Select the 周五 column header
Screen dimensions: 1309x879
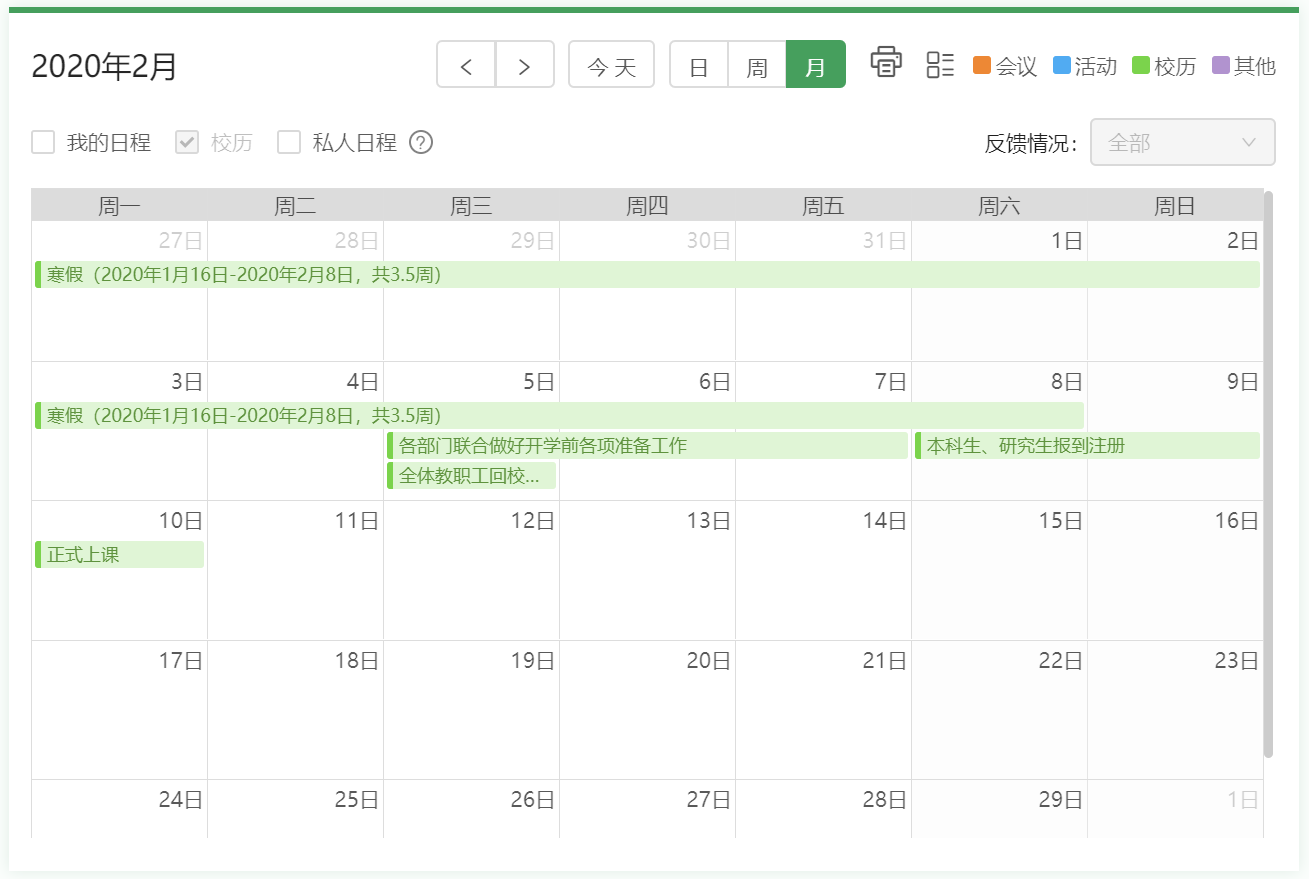coord(823,206)
